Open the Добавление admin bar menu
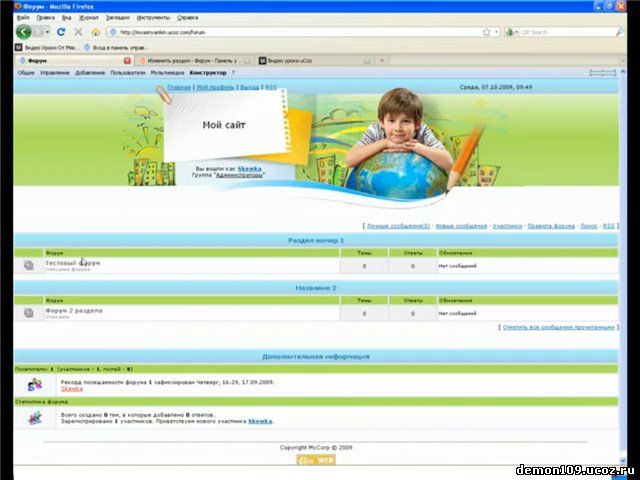 point(90,73)
